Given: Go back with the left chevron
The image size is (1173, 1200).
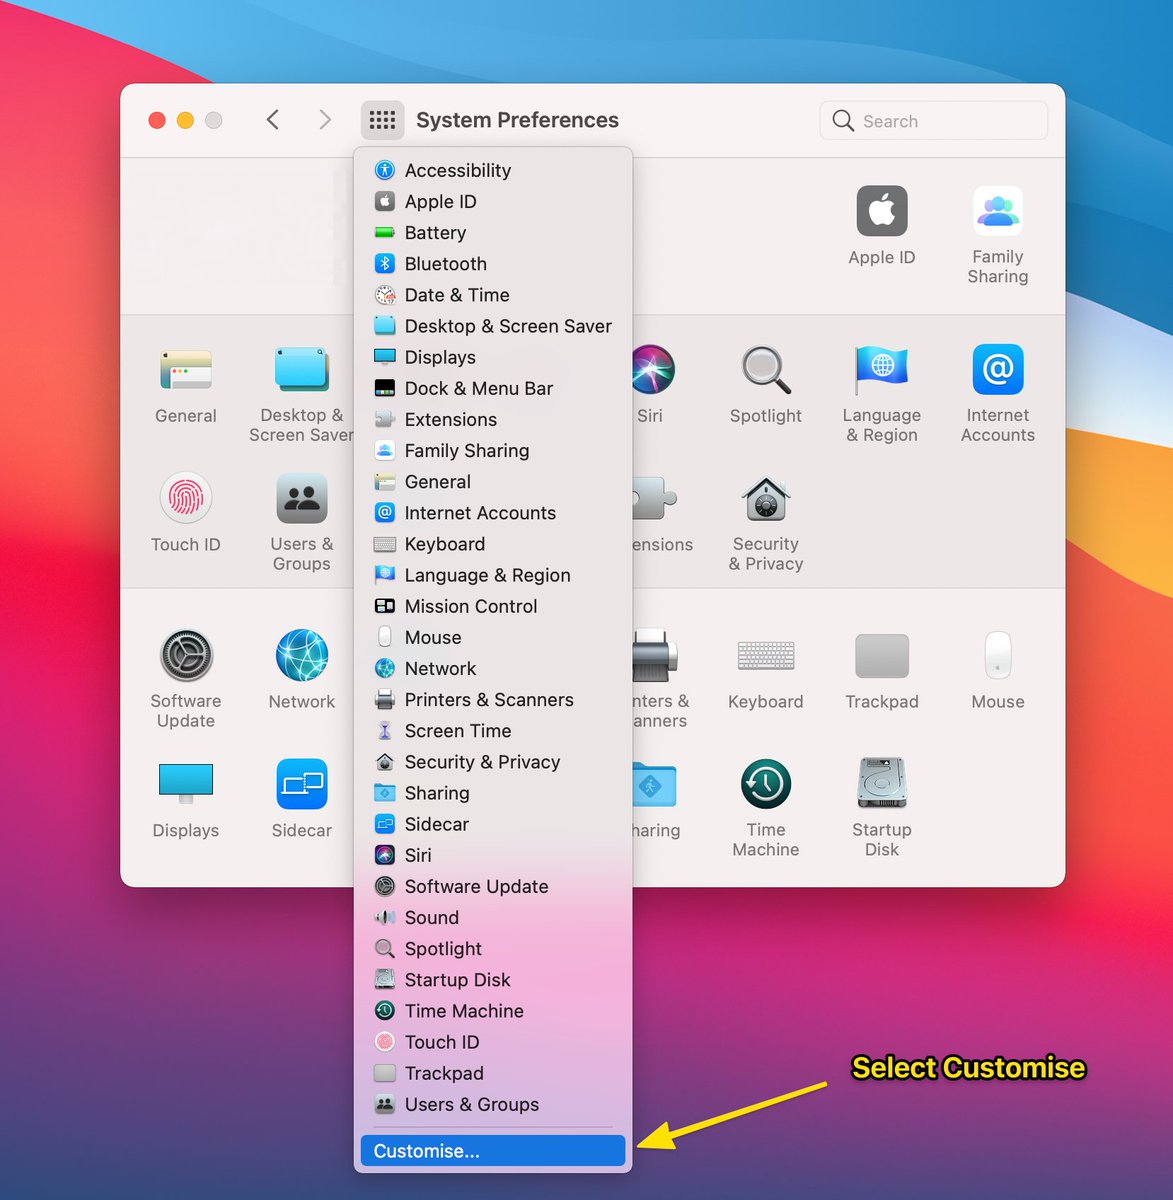Looking at the screenshot, I should (x=272, y=120).
